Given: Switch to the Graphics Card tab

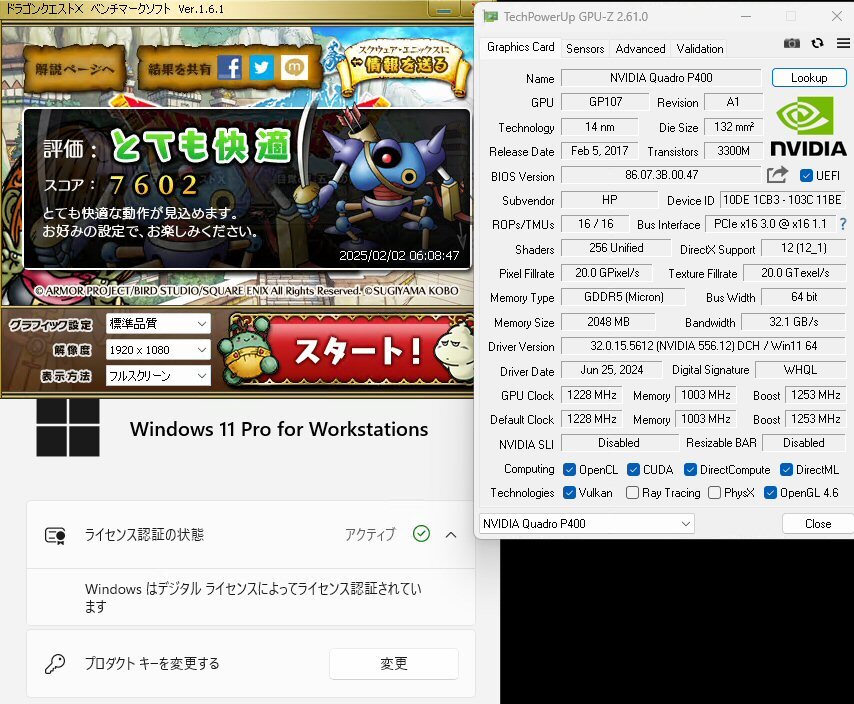Looking at the screenshot, I should point(521,47).
